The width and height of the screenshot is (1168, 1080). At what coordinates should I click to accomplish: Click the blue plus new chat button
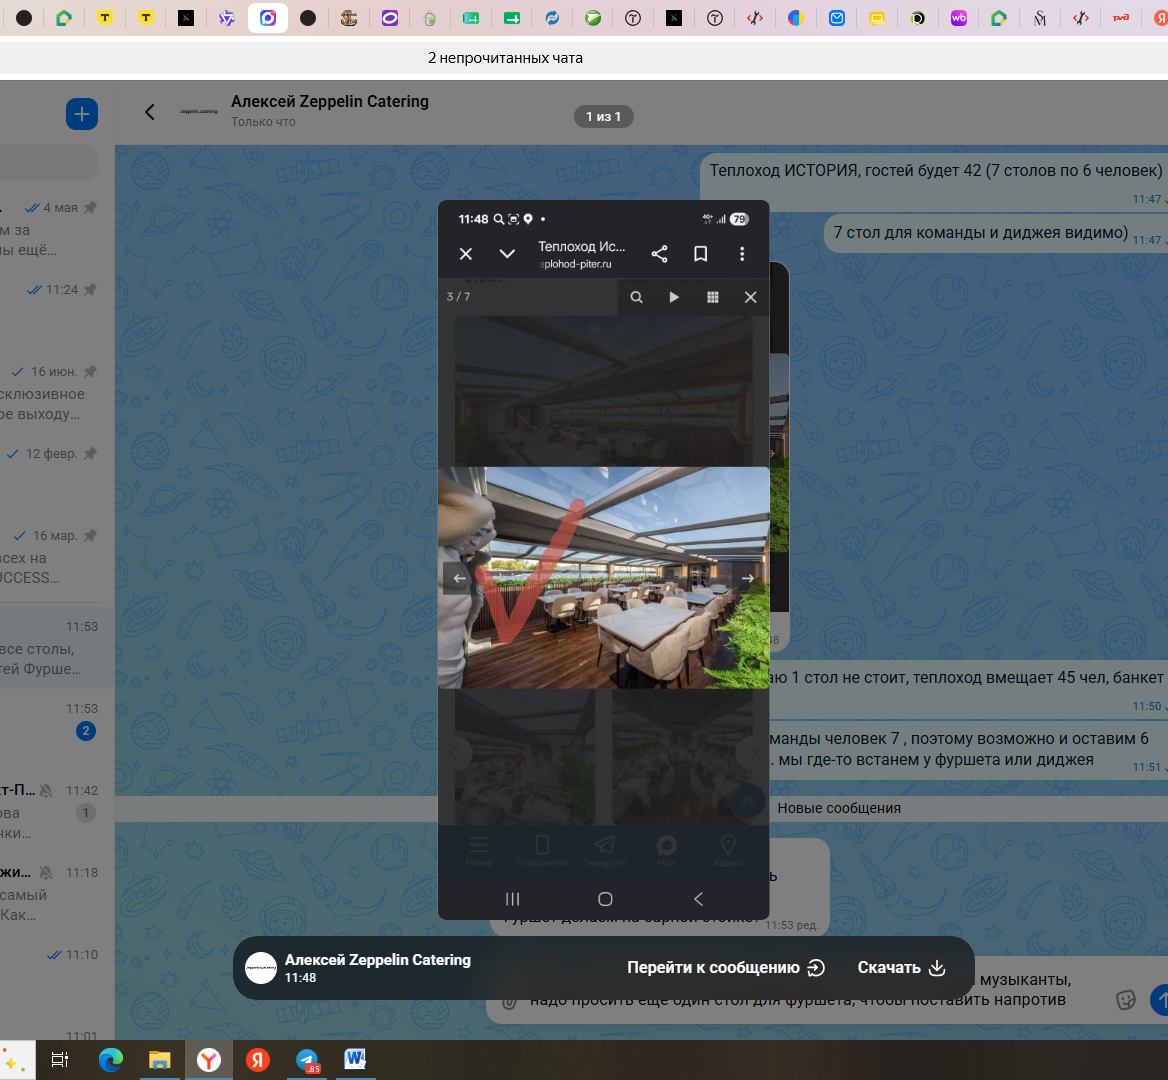82,114
